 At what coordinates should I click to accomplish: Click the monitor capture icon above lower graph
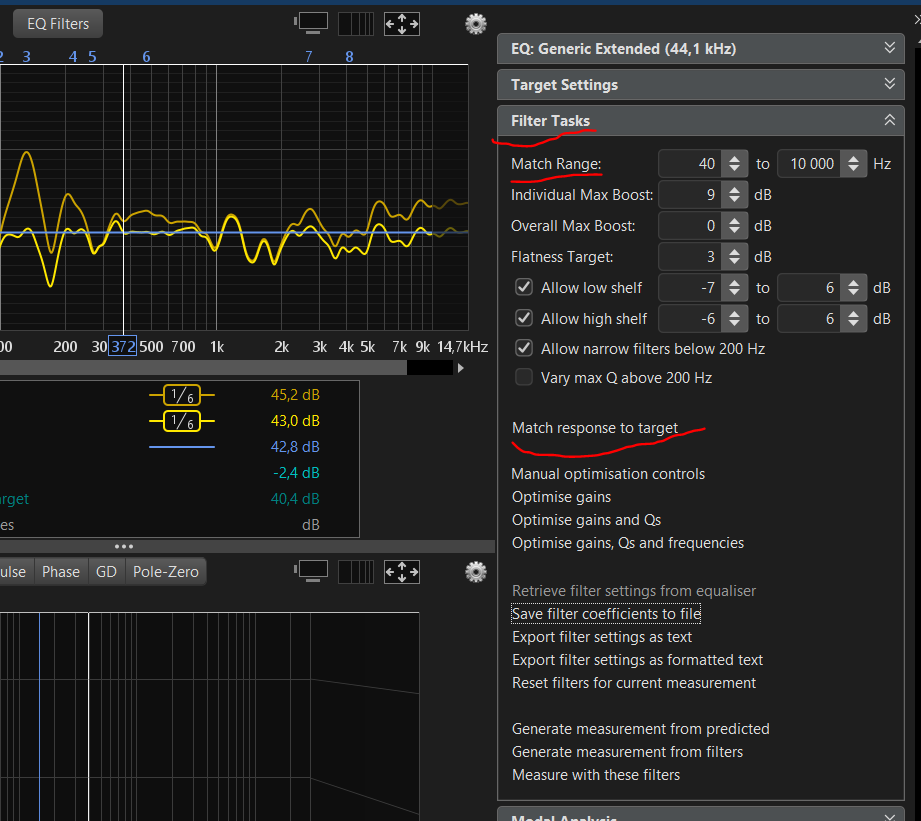312,571
